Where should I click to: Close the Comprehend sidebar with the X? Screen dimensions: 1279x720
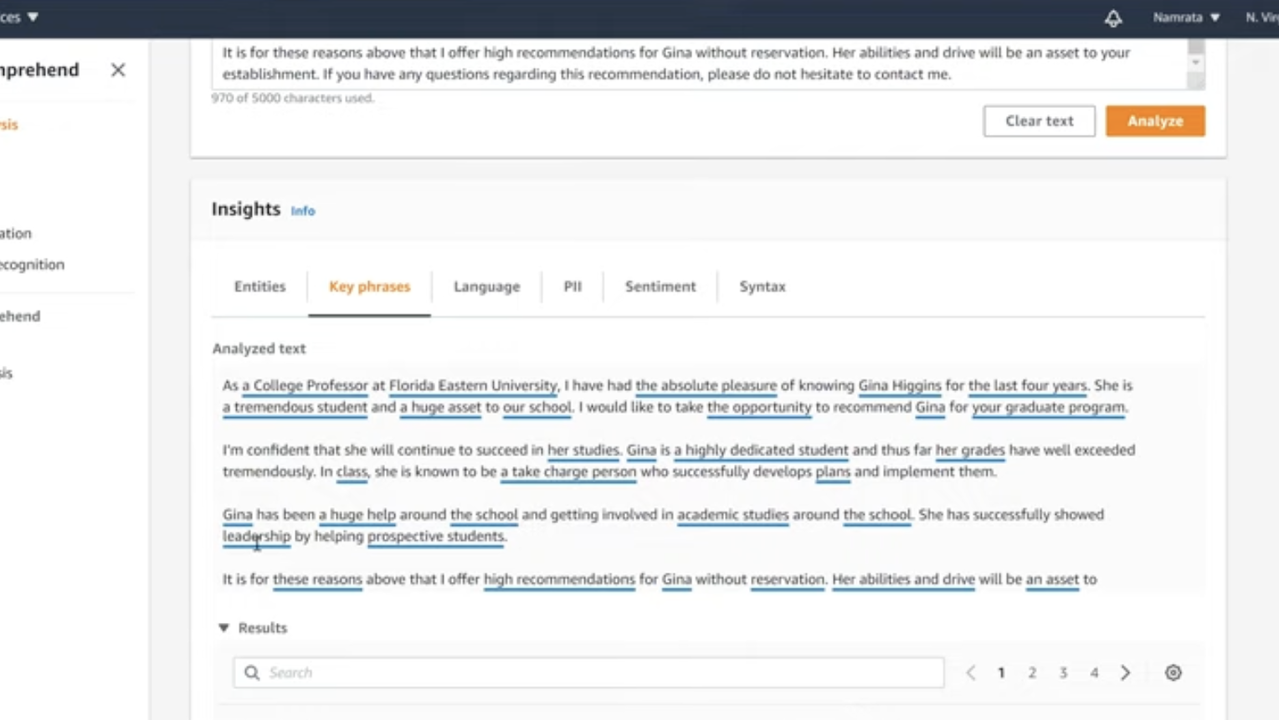117,69
